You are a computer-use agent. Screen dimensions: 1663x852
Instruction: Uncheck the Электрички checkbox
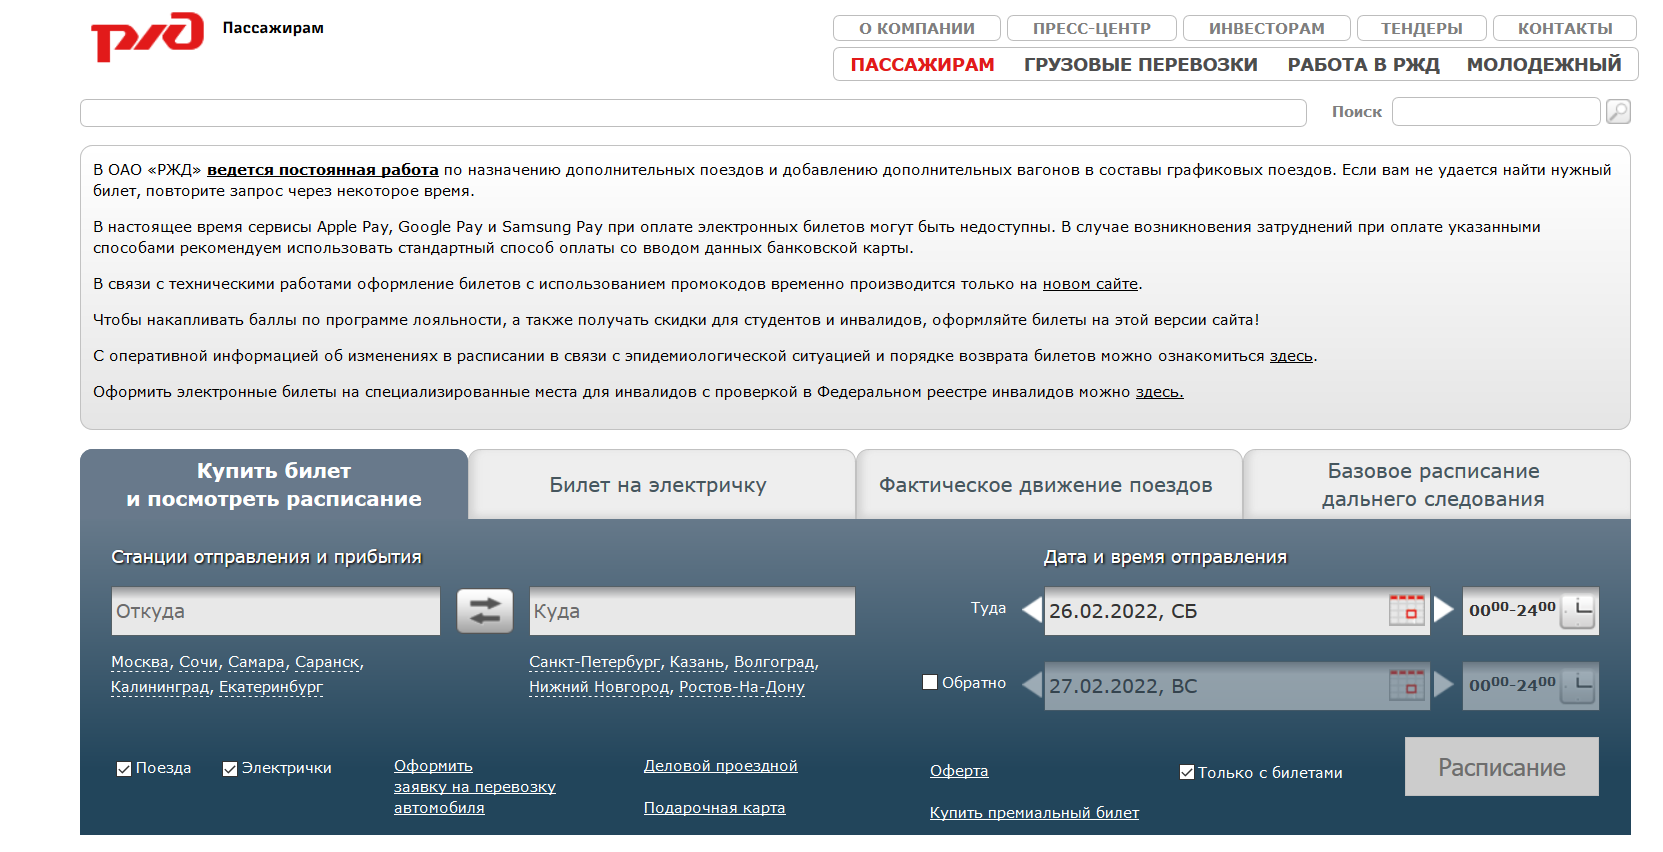coord(230,769)
